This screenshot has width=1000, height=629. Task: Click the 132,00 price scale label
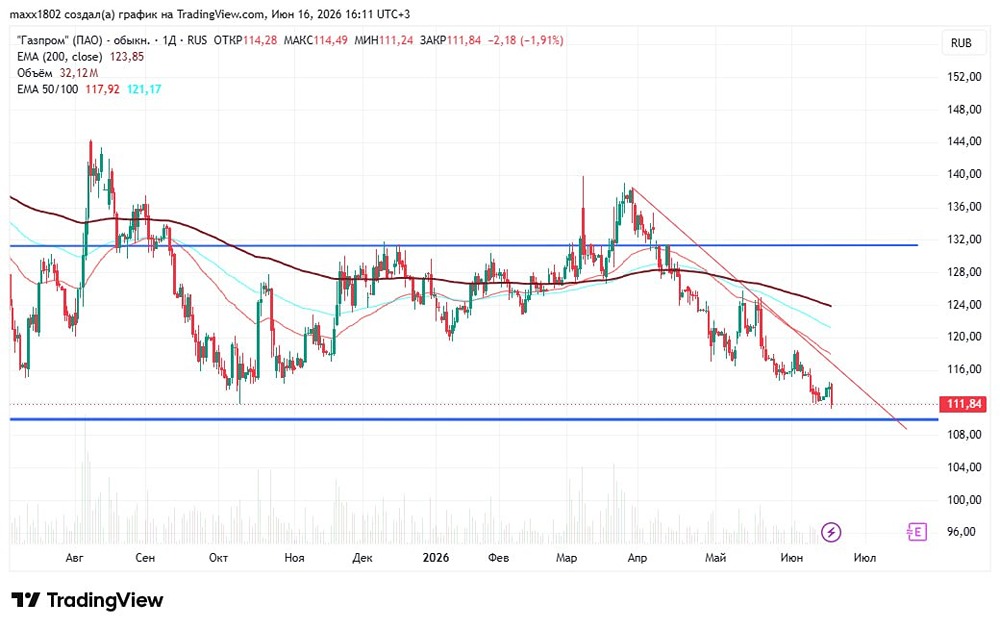[964, 239]
